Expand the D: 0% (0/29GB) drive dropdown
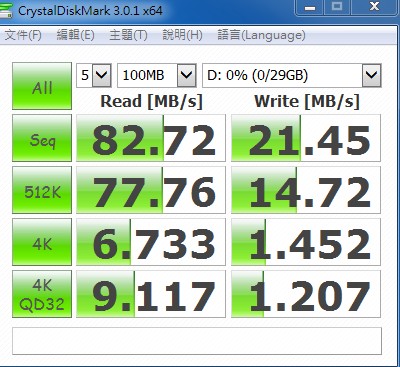 coord(292,76)
